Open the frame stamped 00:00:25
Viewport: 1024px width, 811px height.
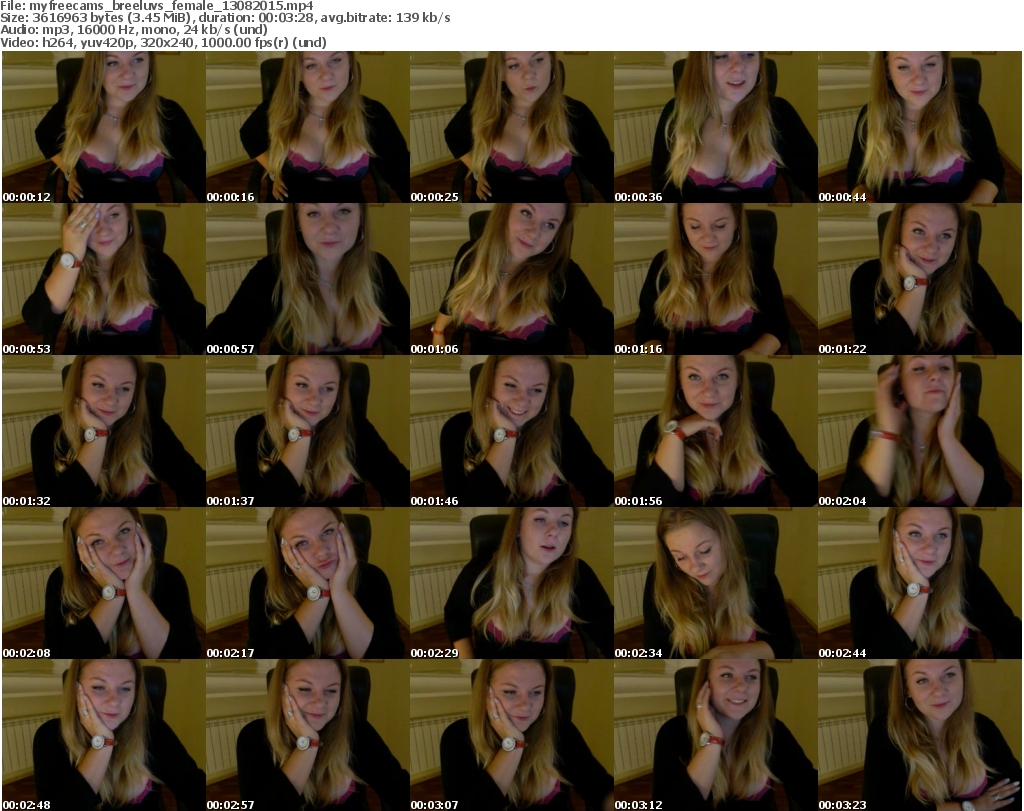coord(511,127)
